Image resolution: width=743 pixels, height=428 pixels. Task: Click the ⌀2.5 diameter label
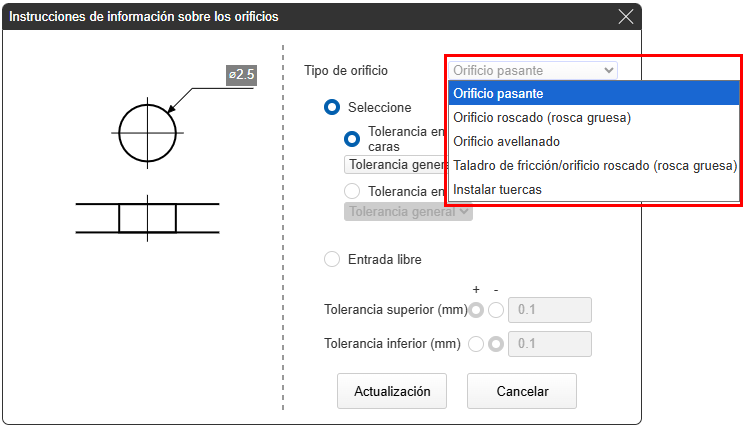coord(243,75)
